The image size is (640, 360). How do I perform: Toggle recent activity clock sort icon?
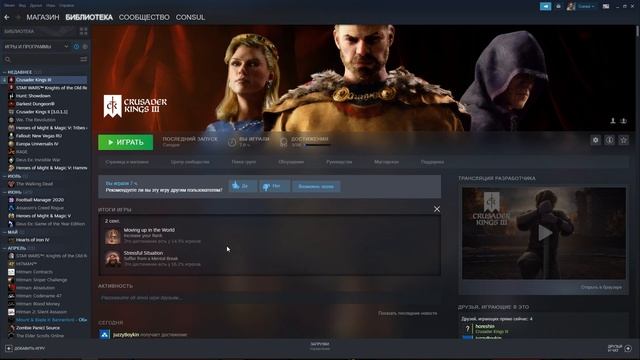(76, 47)
